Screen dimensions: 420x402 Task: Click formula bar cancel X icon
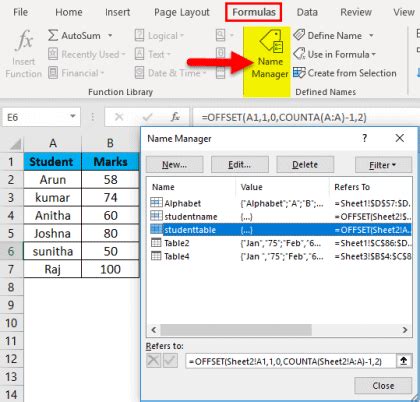tap(119, 117)
